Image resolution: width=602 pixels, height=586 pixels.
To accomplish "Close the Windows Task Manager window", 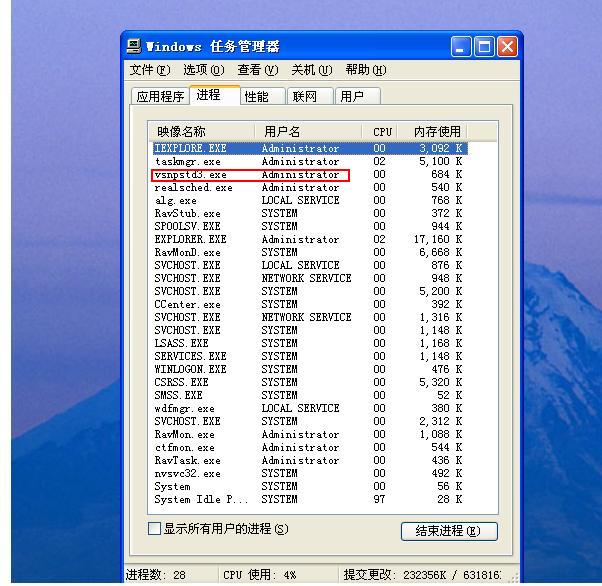I will (507, 47).
